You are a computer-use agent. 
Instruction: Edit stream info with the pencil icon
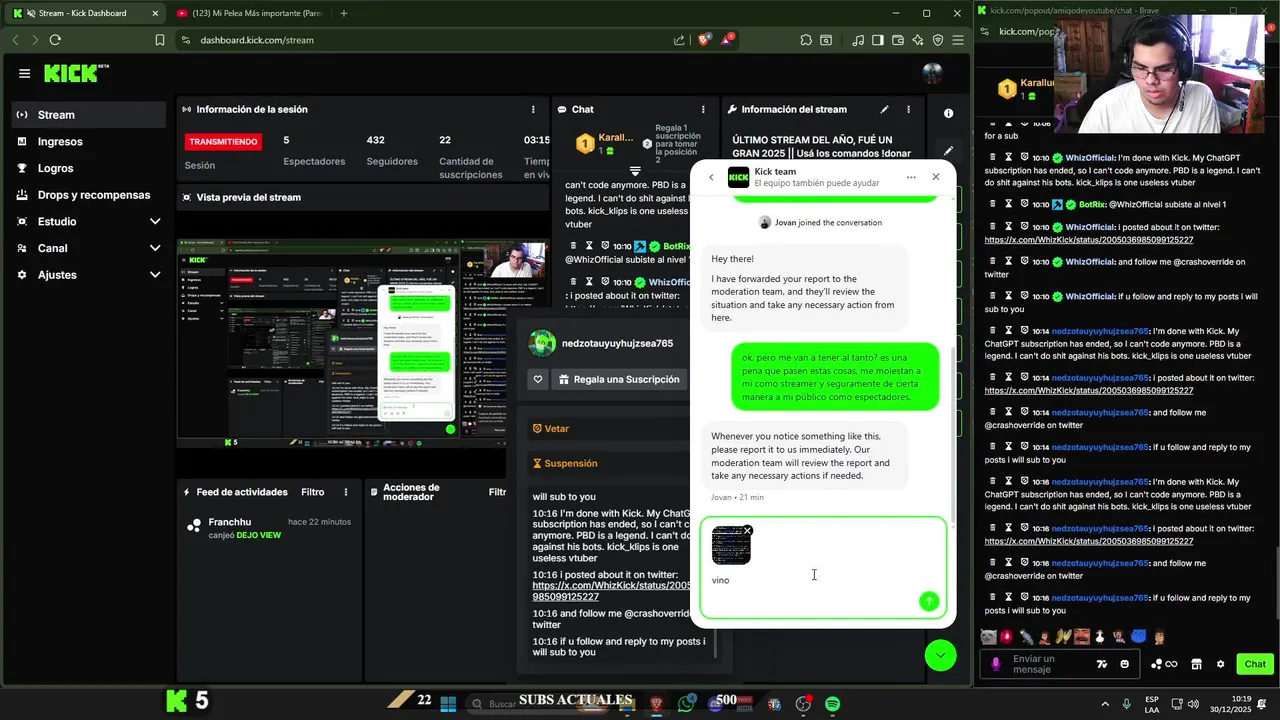tap(884, 109)
